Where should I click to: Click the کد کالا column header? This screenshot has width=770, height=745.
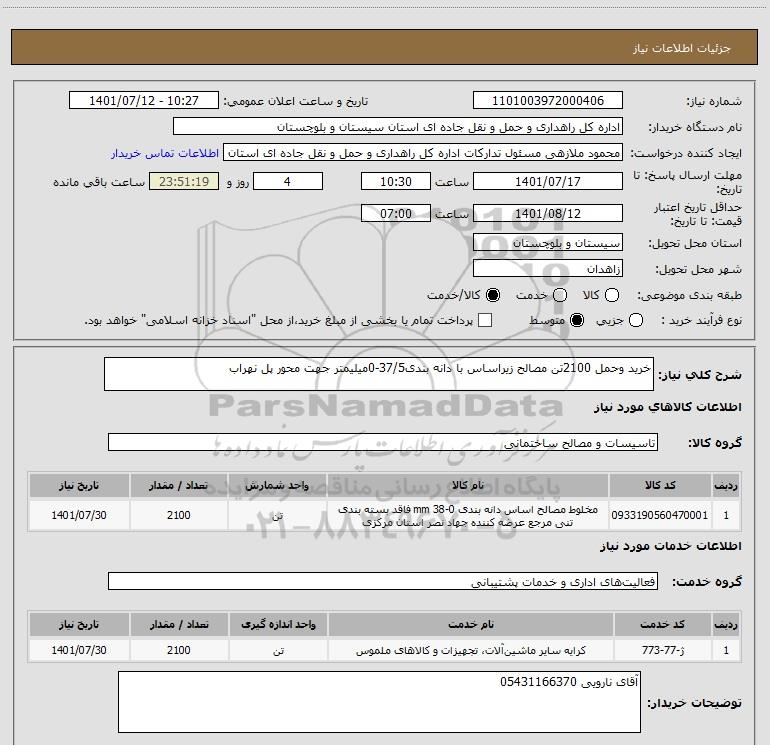(660, 485)
